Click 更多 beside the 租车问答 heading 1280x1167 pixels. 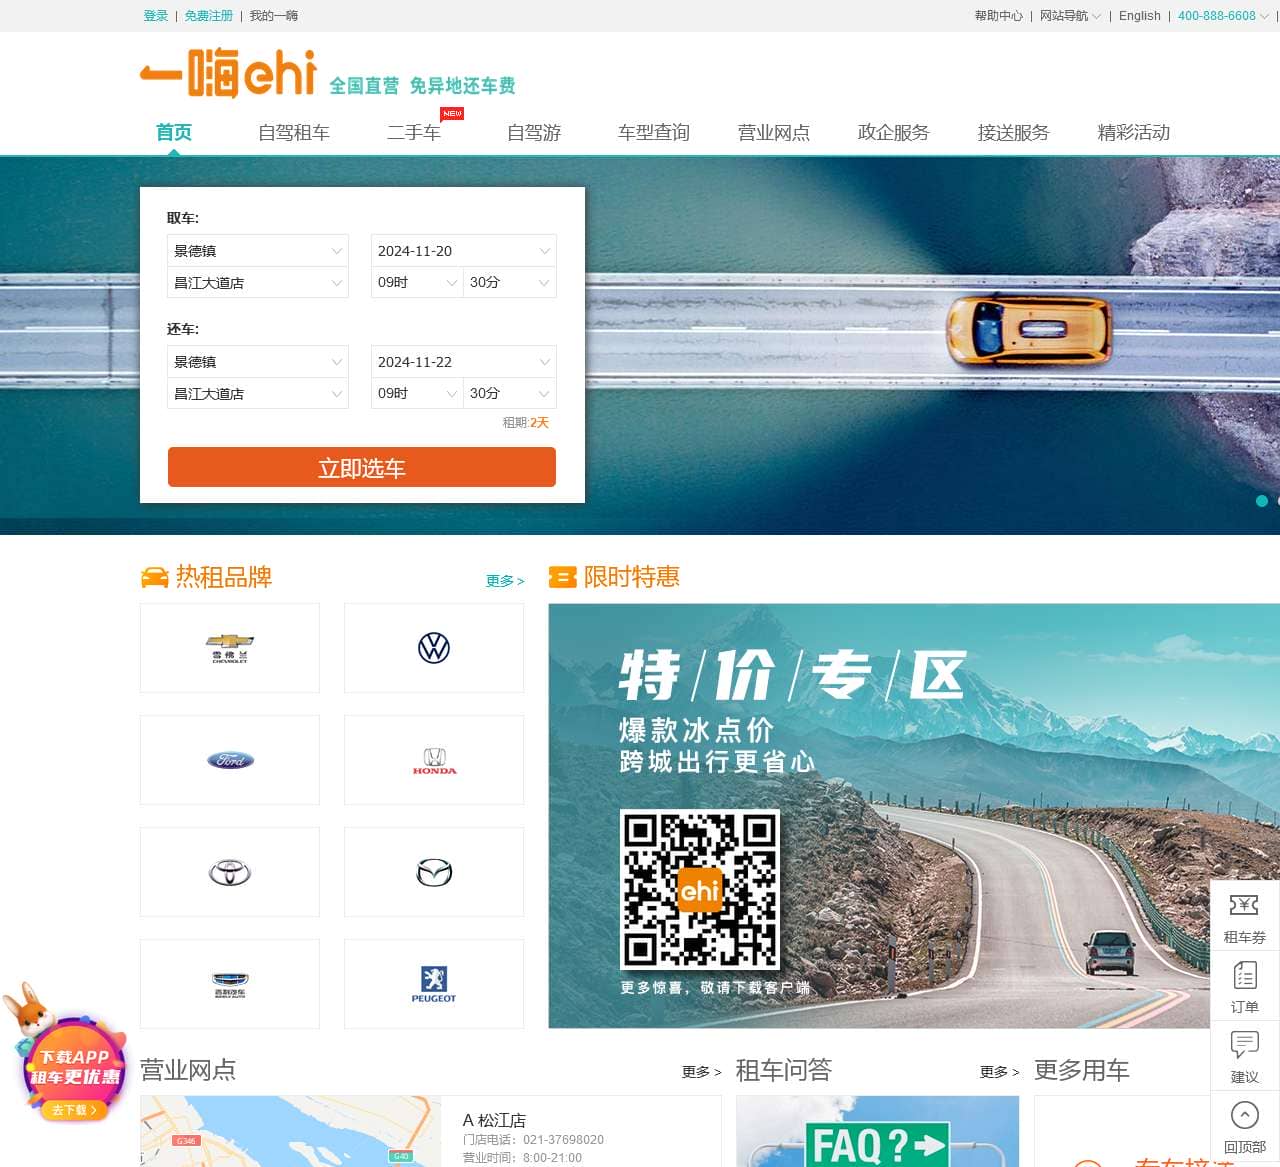[x=1000, y=1072]
